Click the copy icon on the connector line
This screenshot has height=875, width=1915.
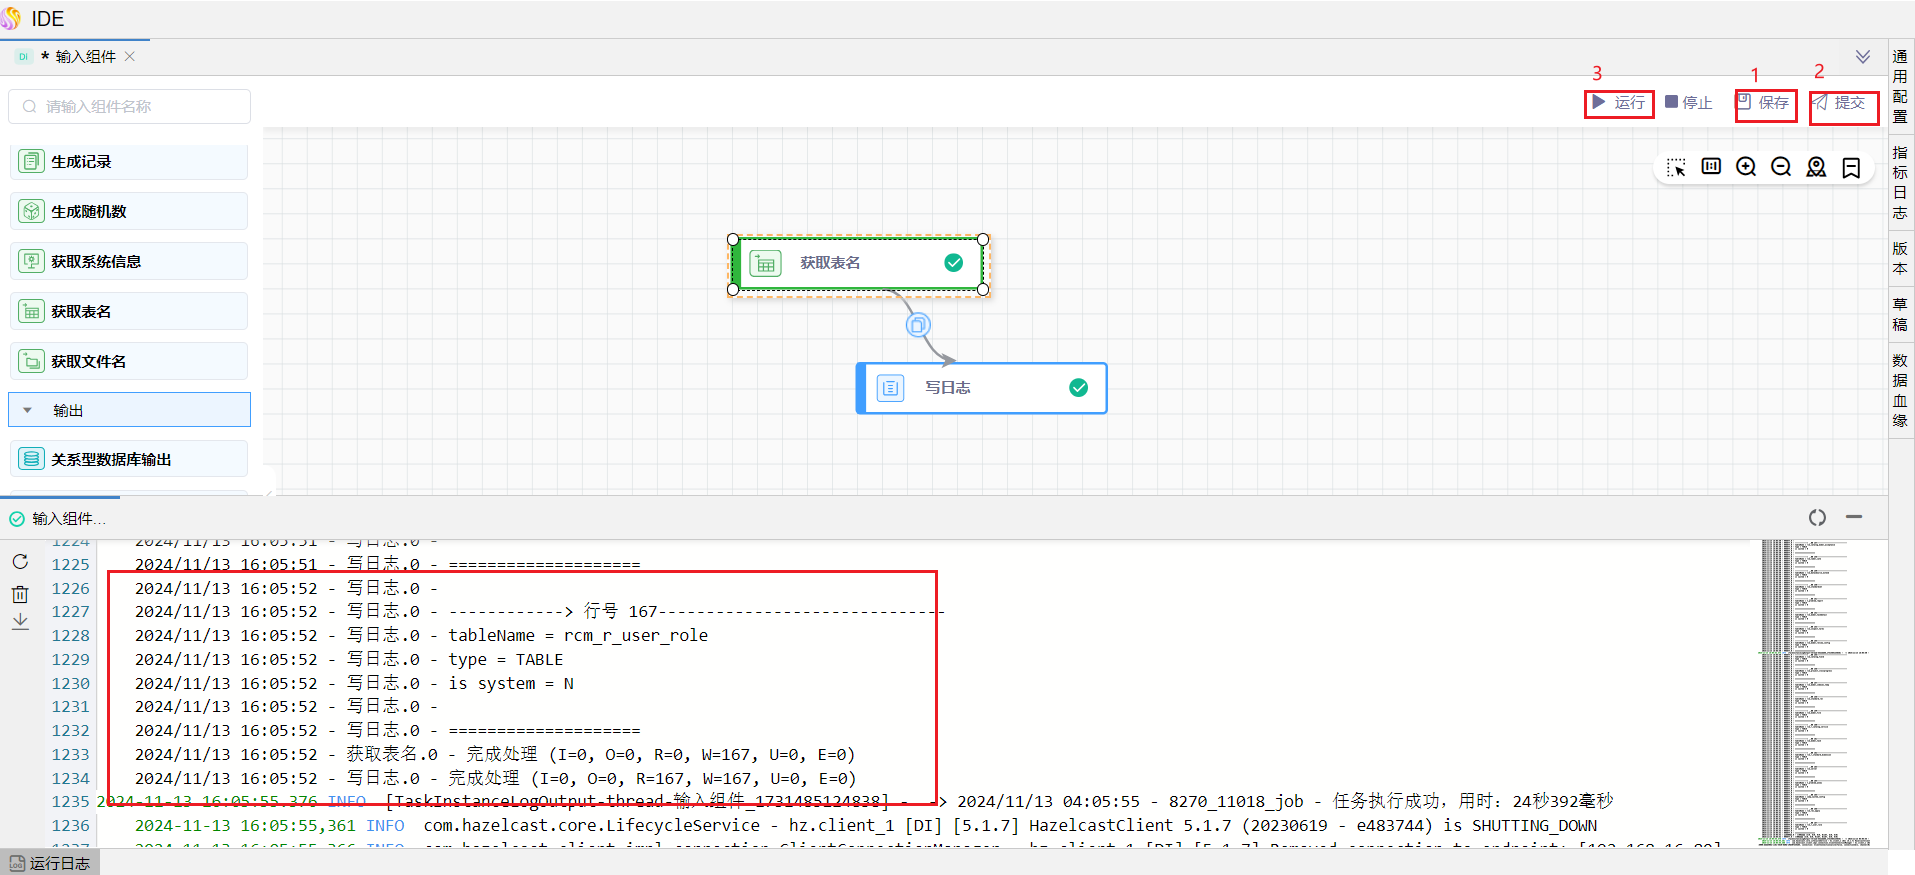click(x=918, y=325)
